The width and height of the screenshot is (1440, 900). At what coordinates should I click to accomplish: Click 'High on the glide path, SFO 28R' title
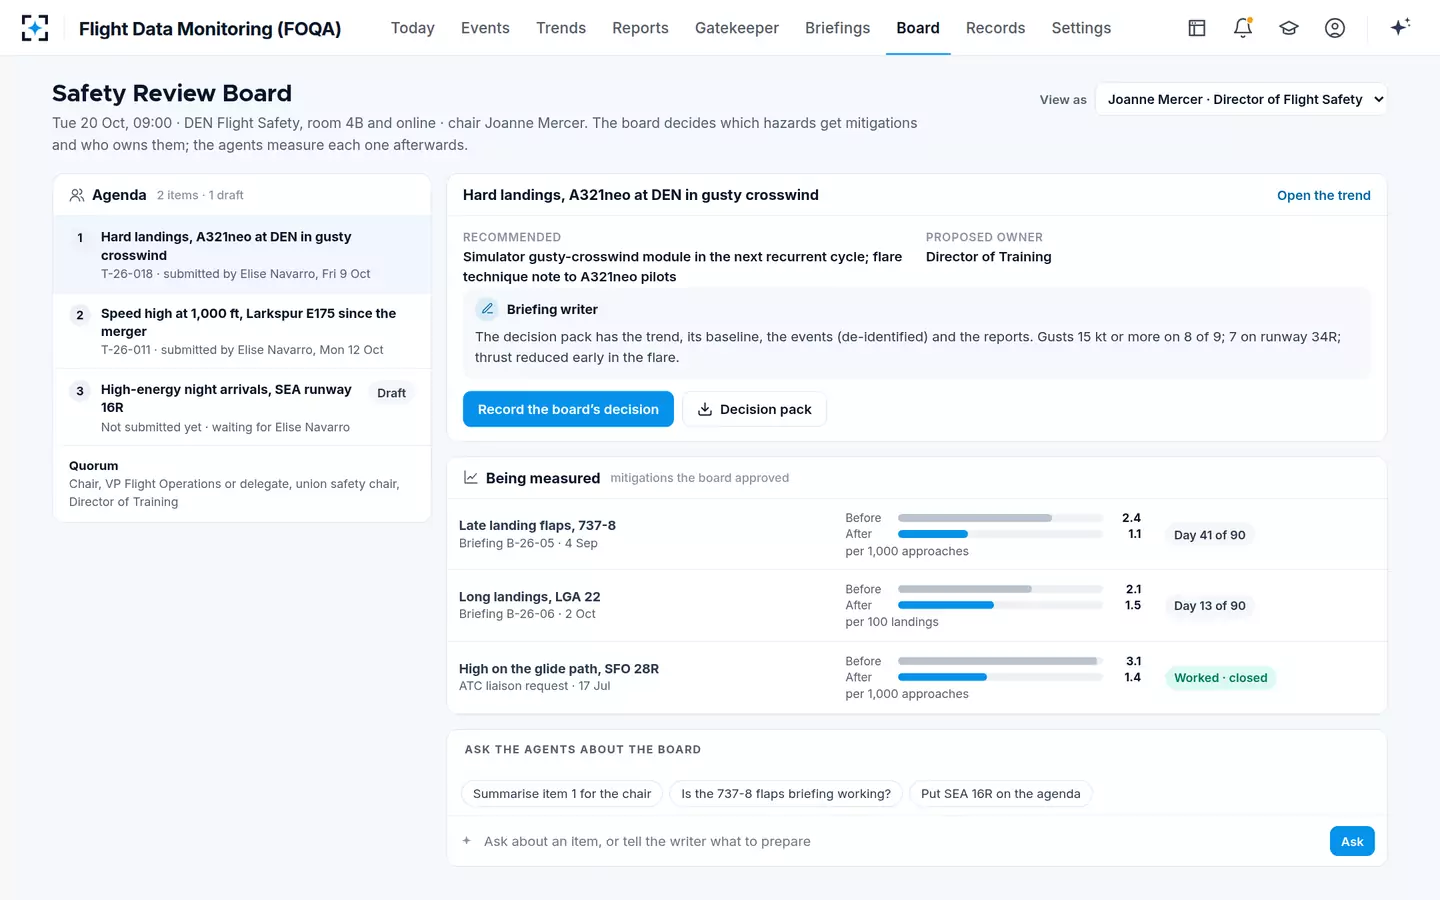pyautogui.click(x=559, y=669)
